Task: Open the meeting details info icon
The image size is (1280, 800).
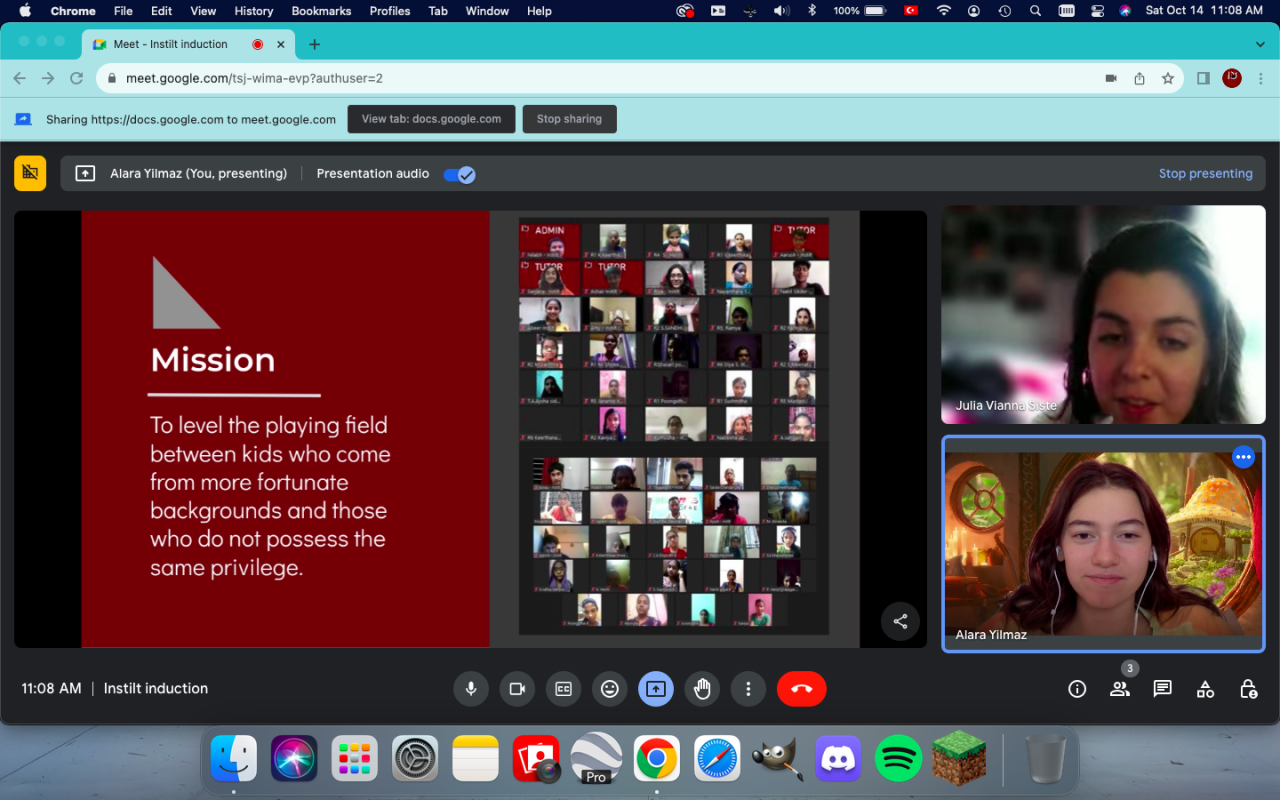Action: click(1077, 689)
